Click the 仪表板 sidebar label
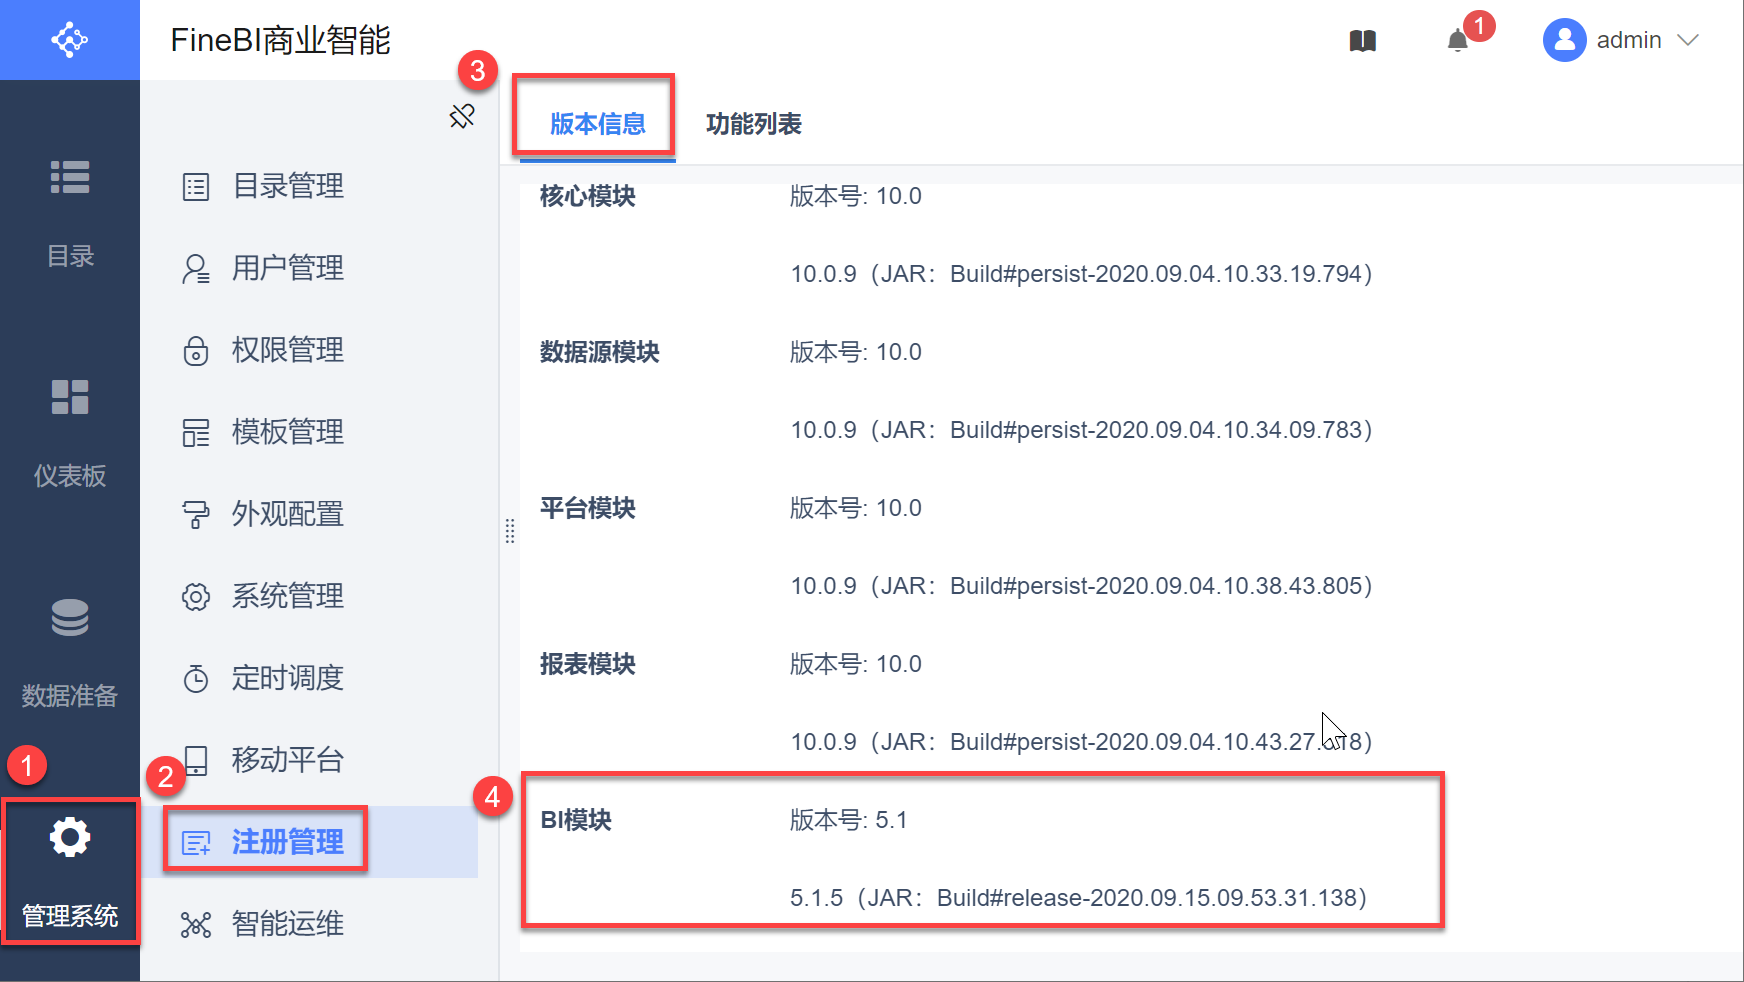 (x=70, y=476)
